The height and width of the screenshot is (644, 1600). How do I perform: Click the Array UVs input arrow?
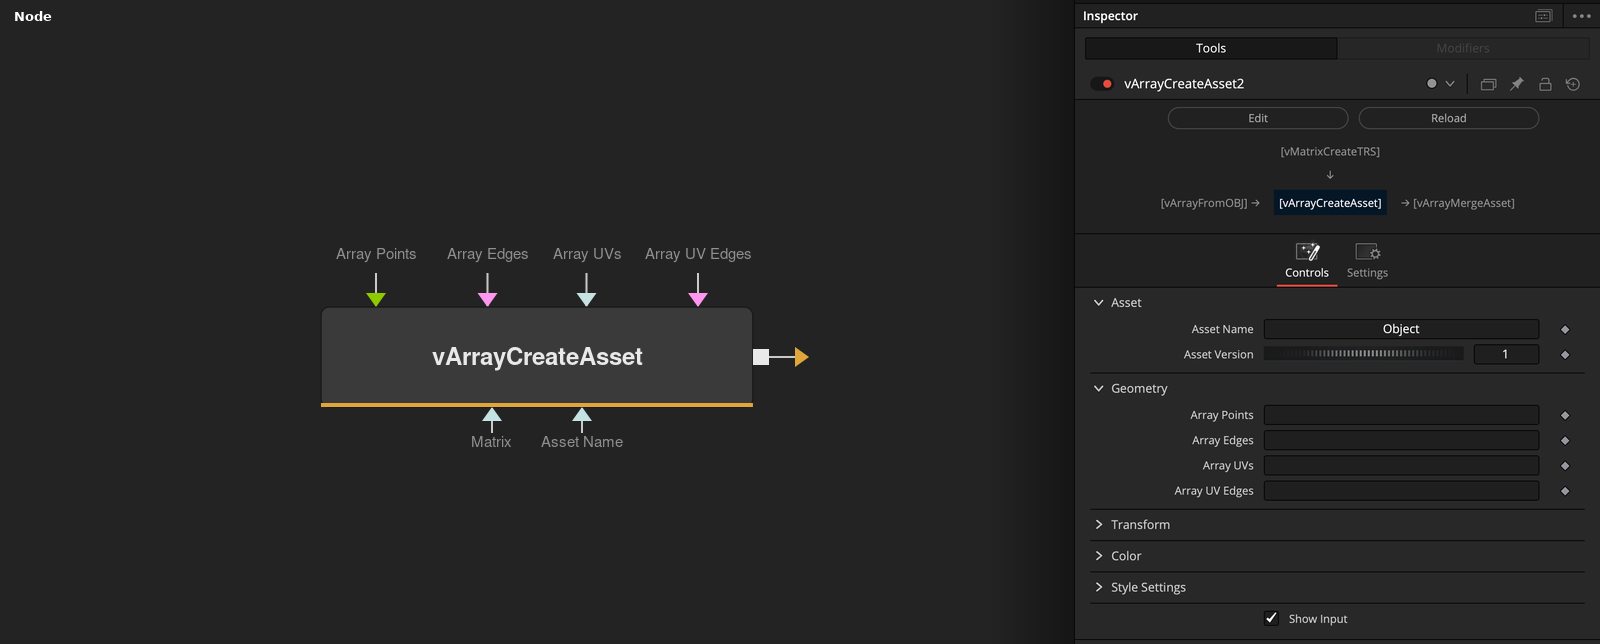[587, 299]
